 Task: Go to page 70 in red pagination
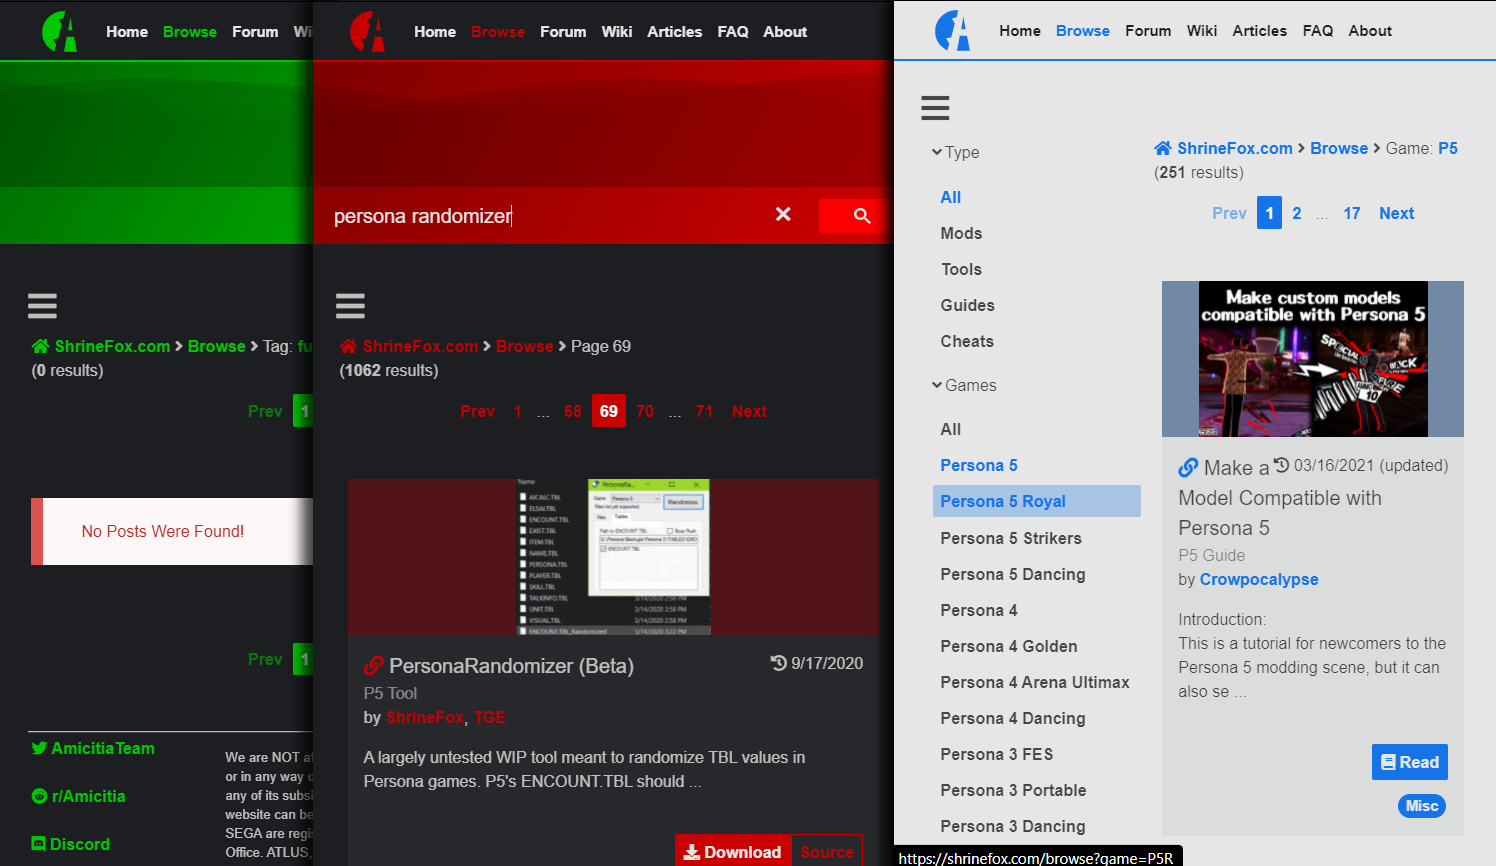645,411
